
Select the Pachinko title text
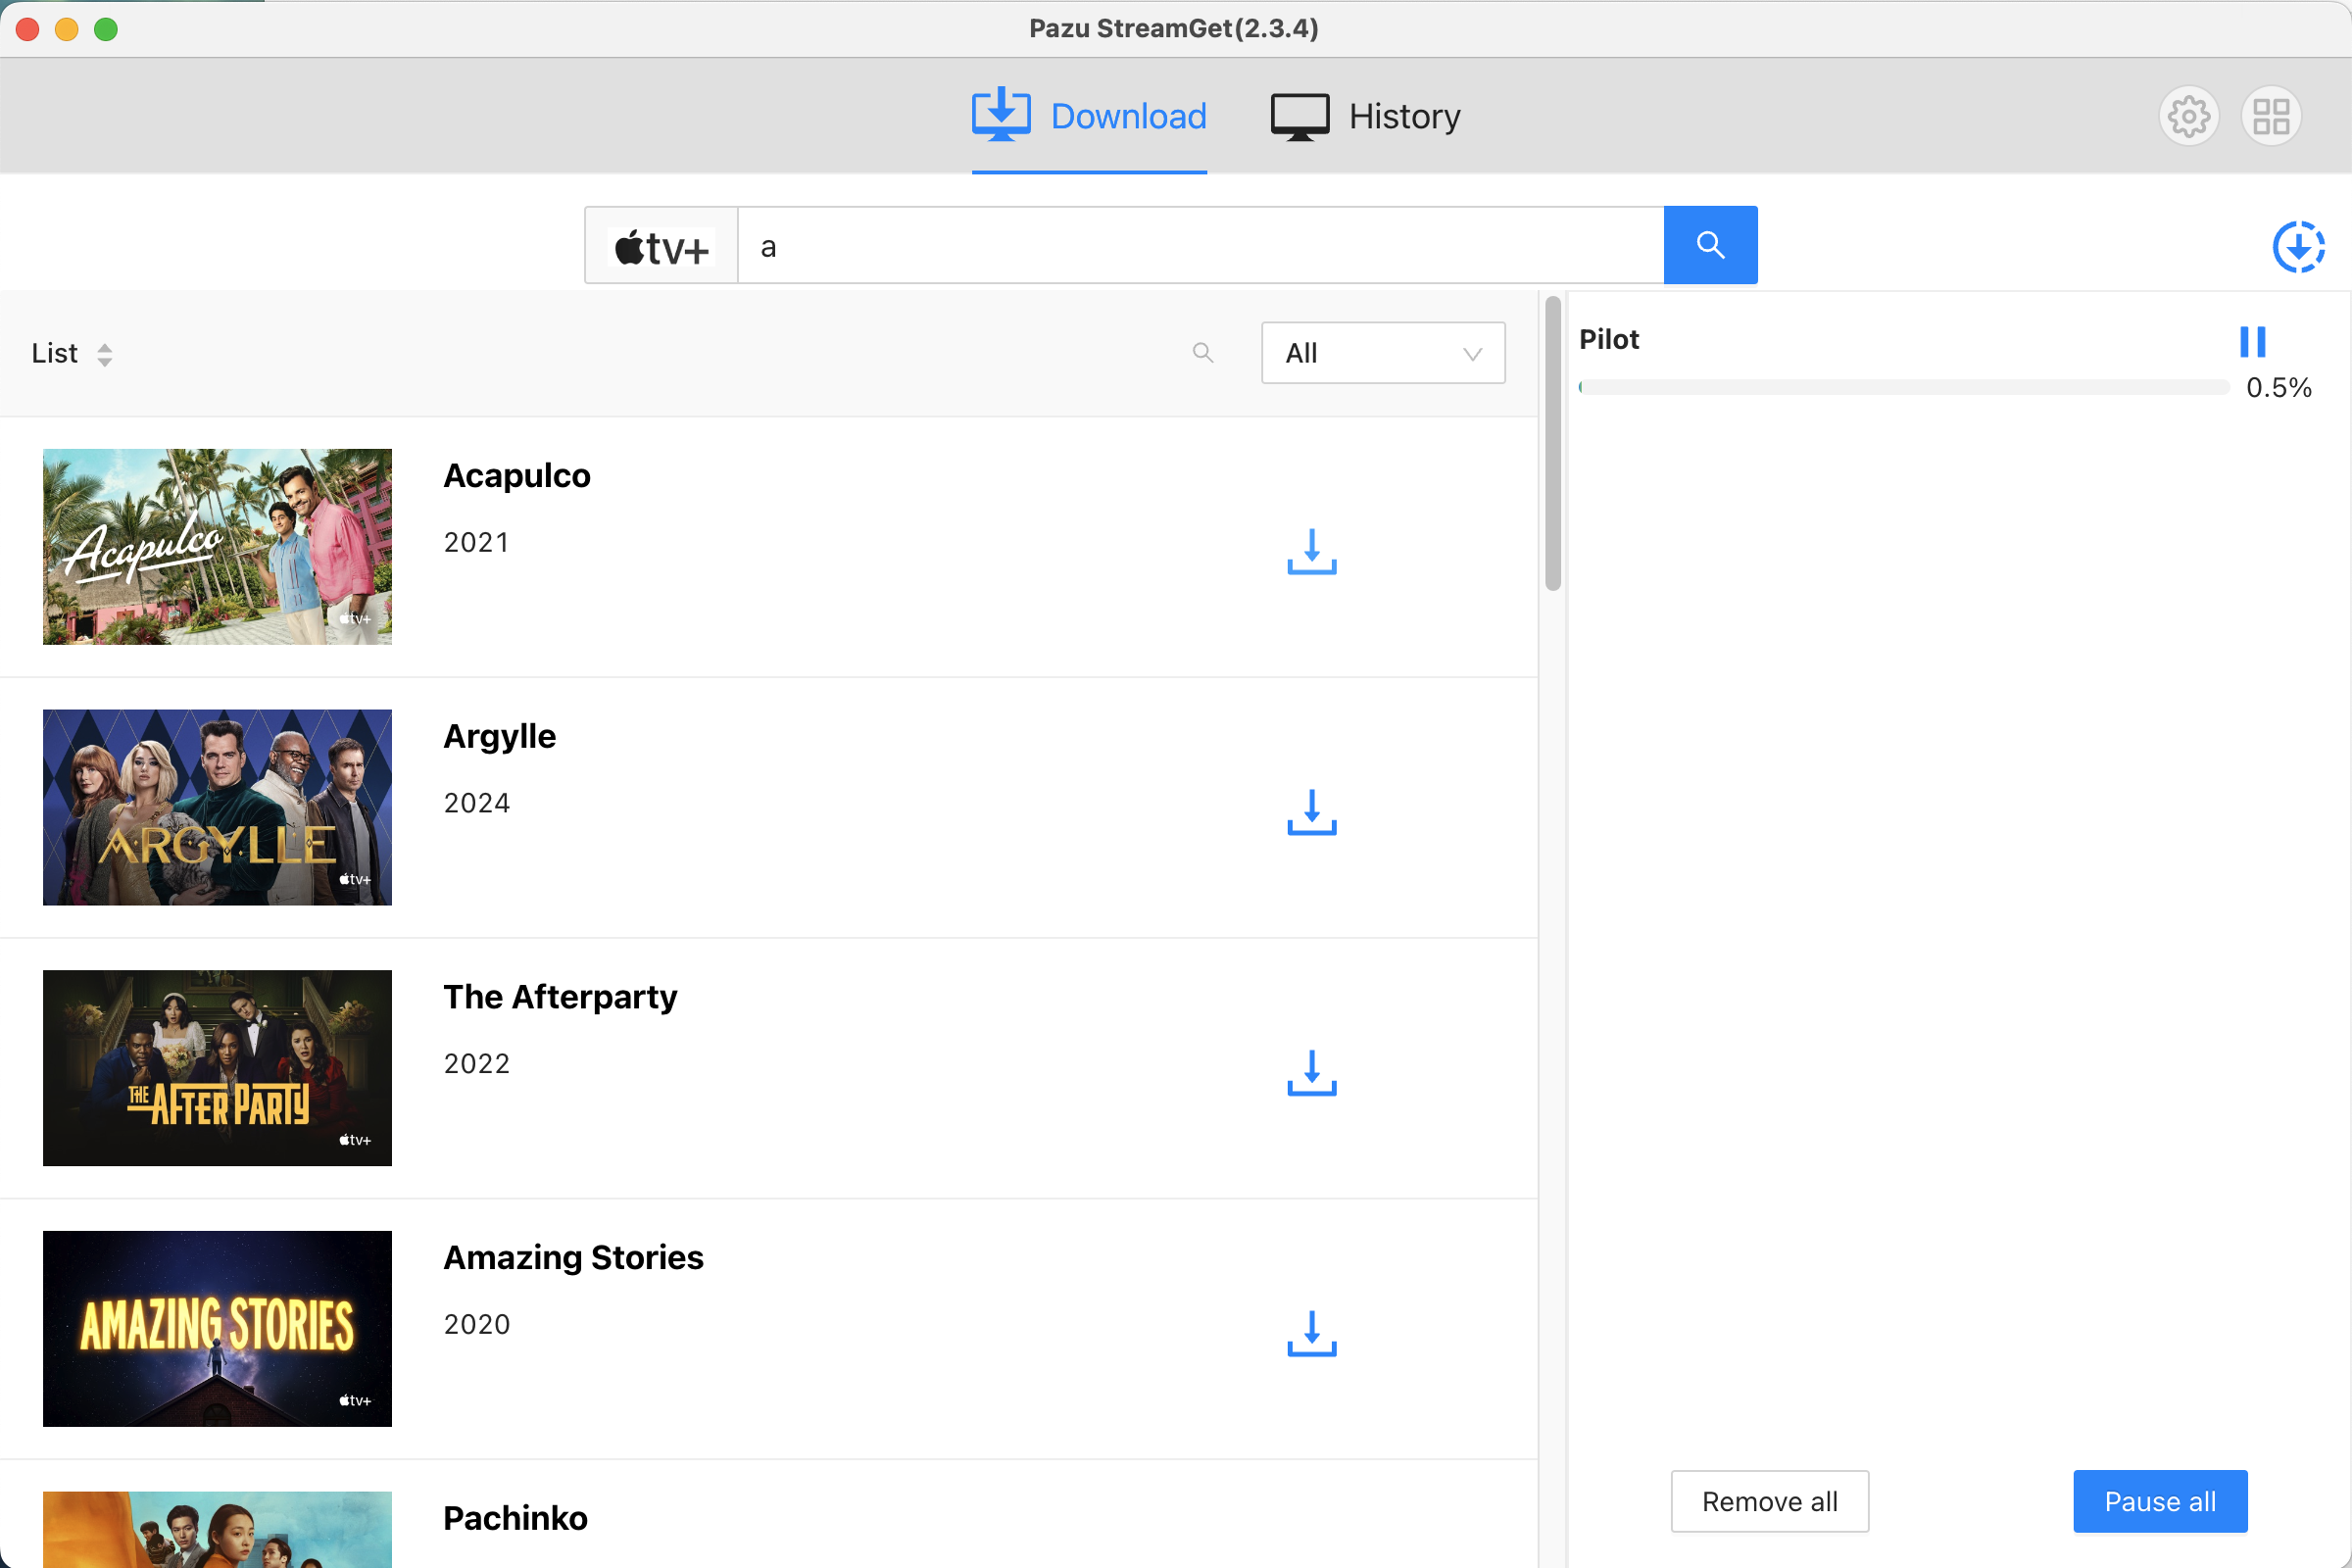(515, 1519)
